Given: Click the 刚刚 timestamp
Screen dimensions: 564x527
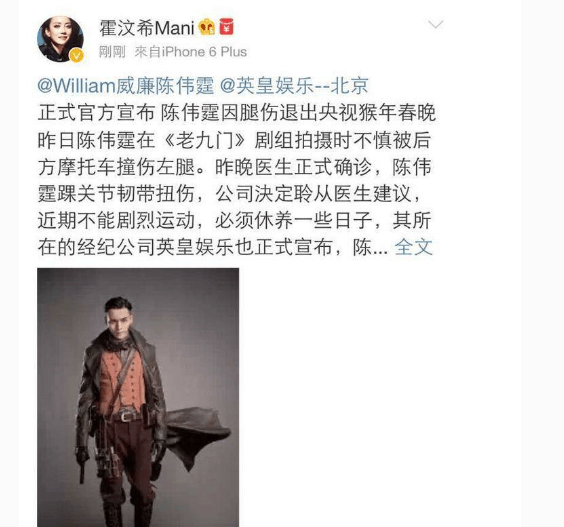Looking at the screenshot, I should tap(112, 52).
